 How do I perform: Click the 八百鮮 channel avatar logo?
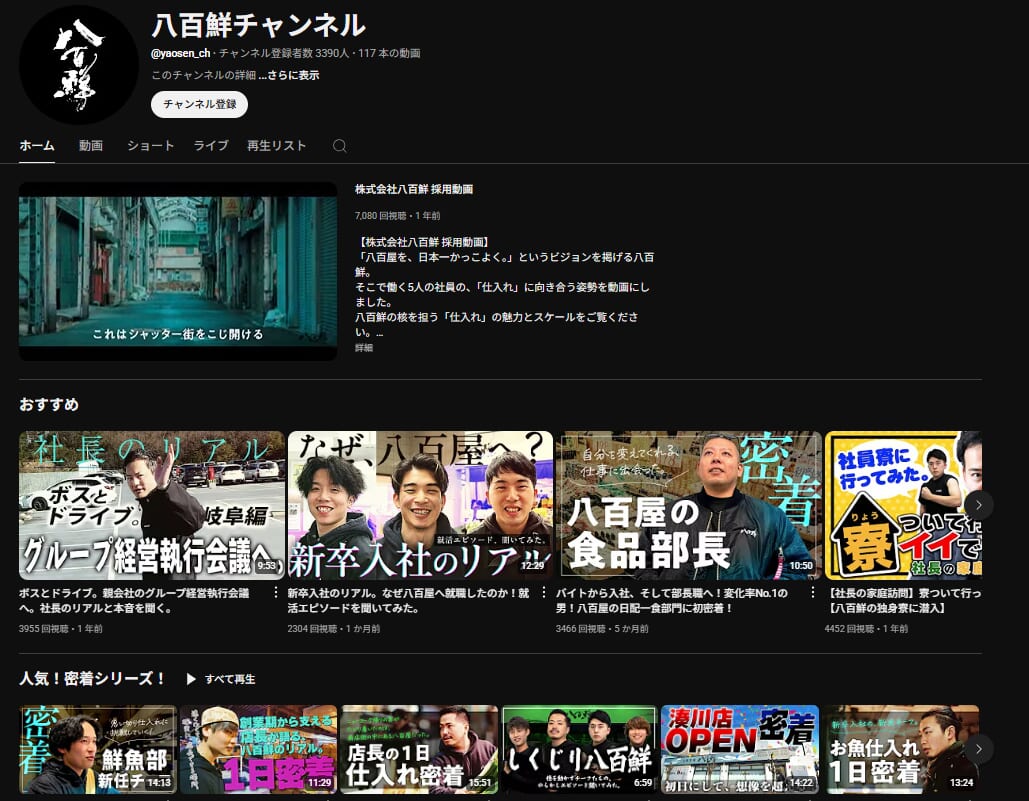[79, 64]
